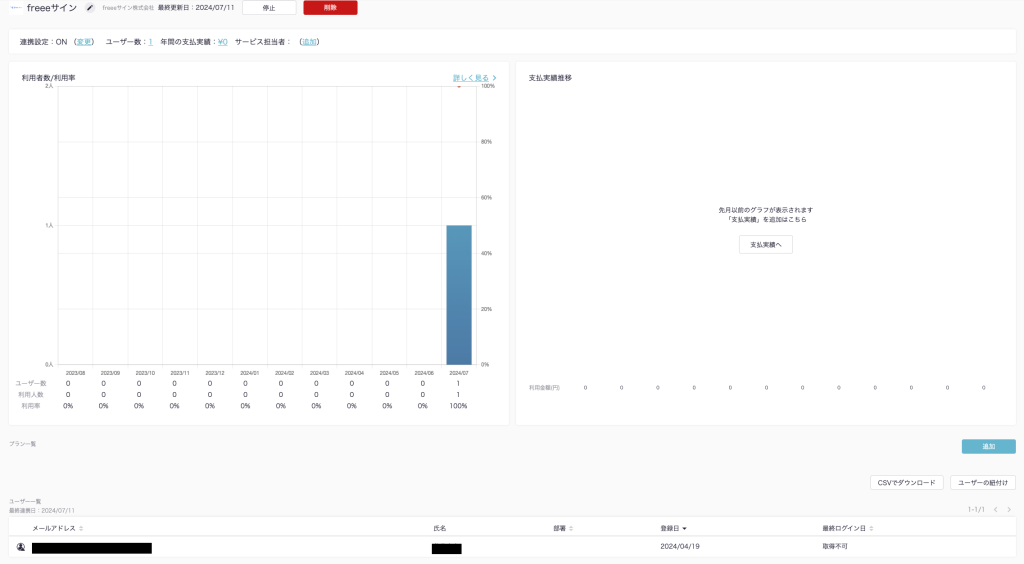Click 追加 link for サービス担当者

(x=309, y=42)
